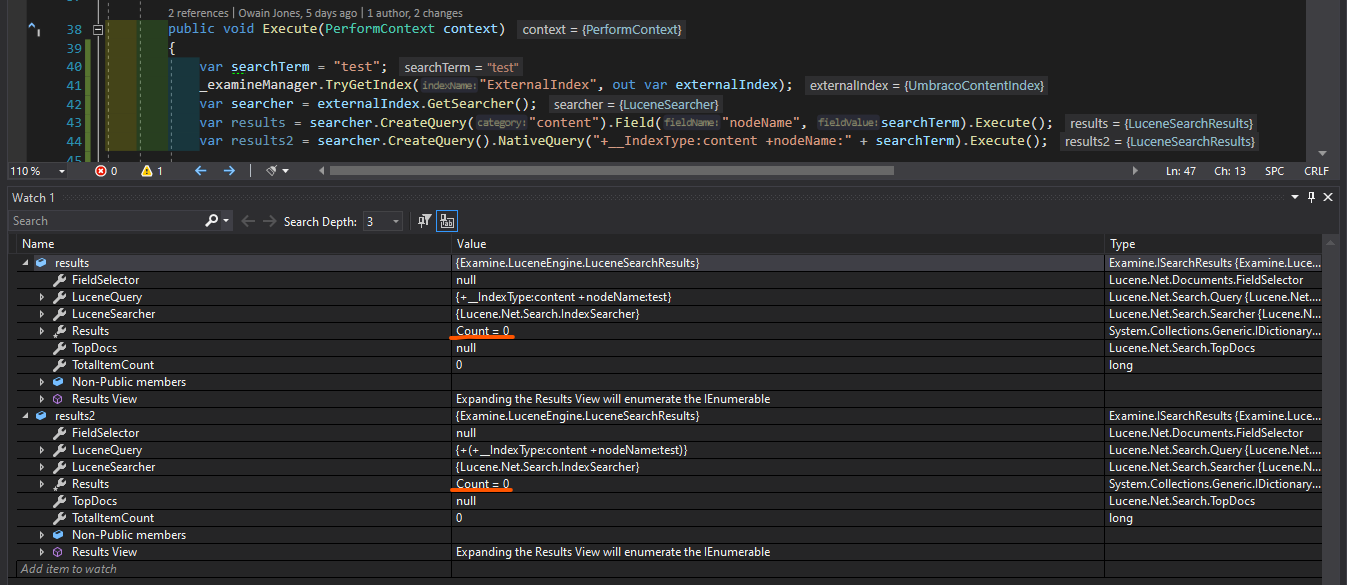Image resolution: width=1347 pixels, height=585 pixels.
Task: Click the '1 author, 2 changes' CodeLens link
Action: (414, 13)
